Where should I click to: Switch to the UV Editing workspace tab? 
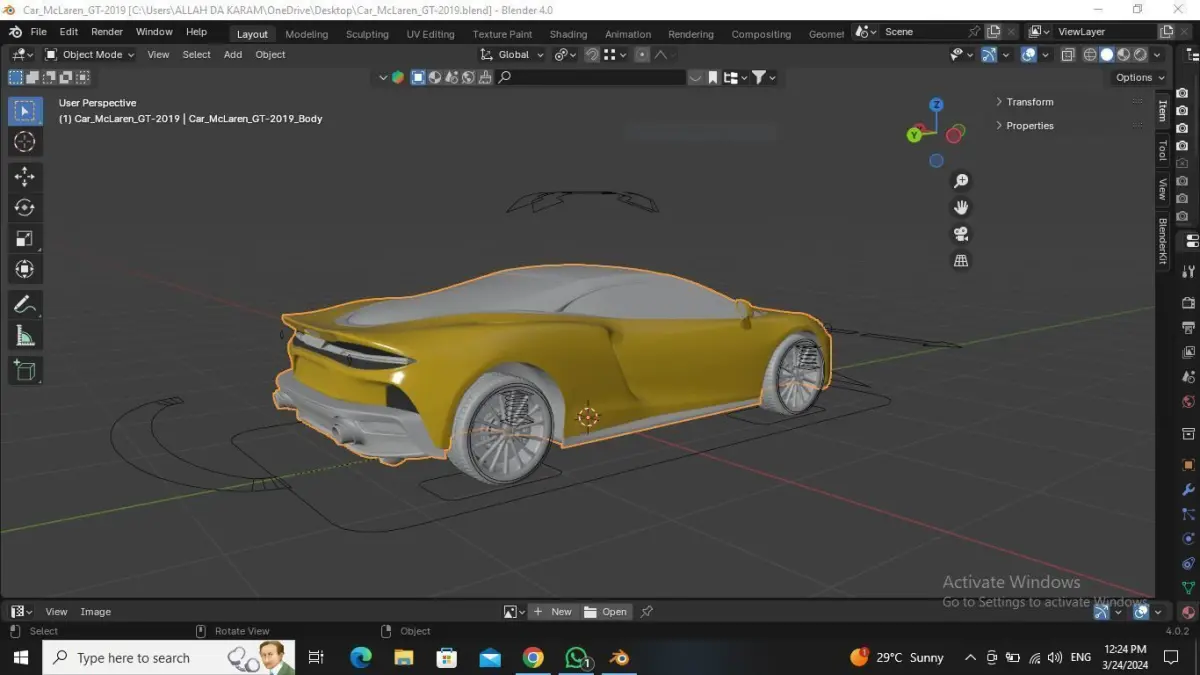tap(430, 34)
